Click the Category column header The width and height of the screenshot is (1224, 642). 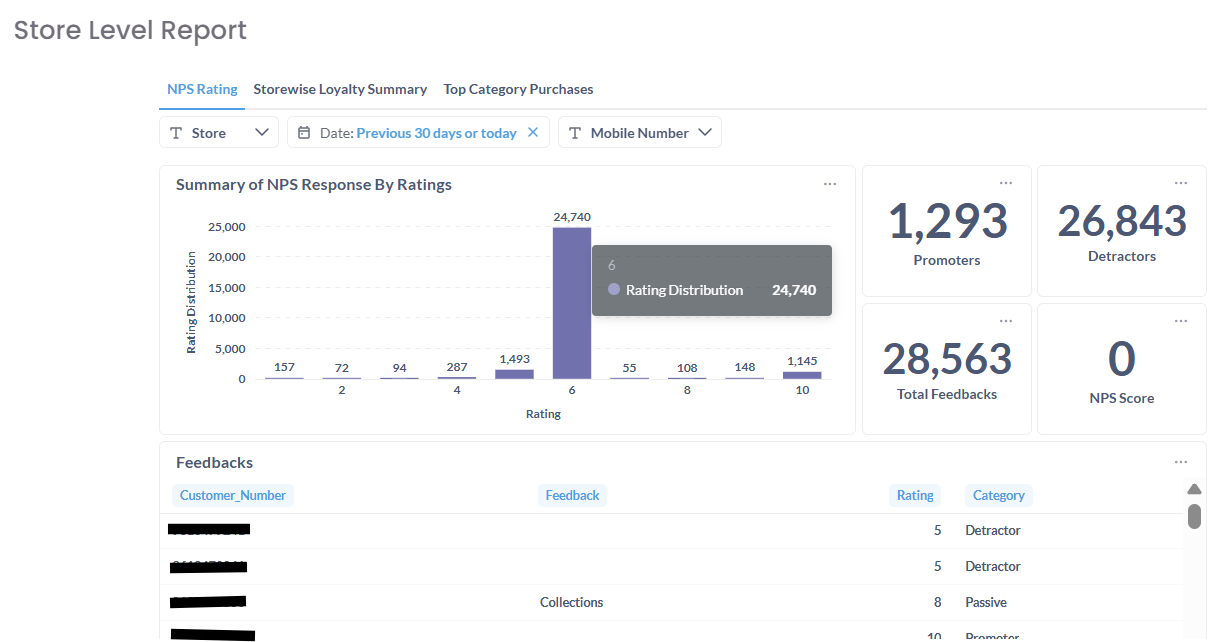998,495
